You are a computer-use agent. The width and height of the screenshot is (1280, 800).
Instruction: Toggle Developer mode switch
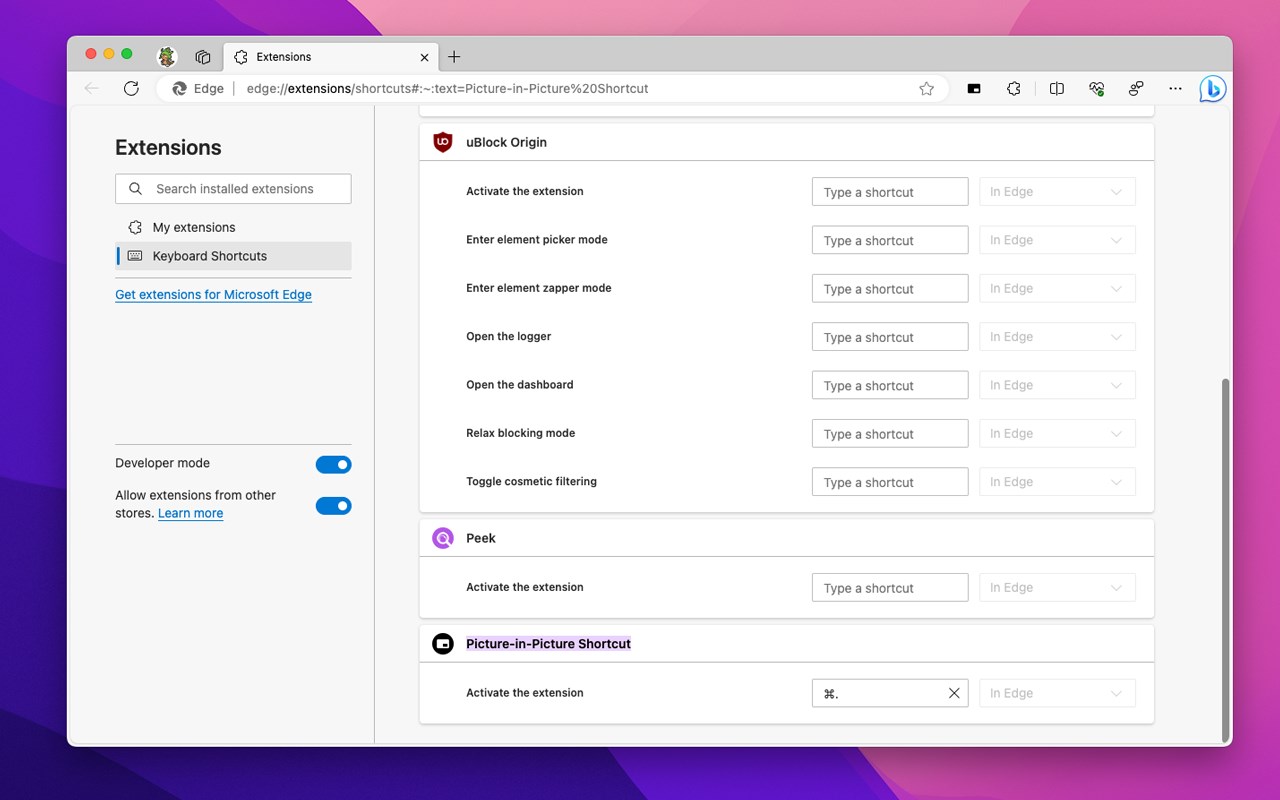click(x=334, y=464)
